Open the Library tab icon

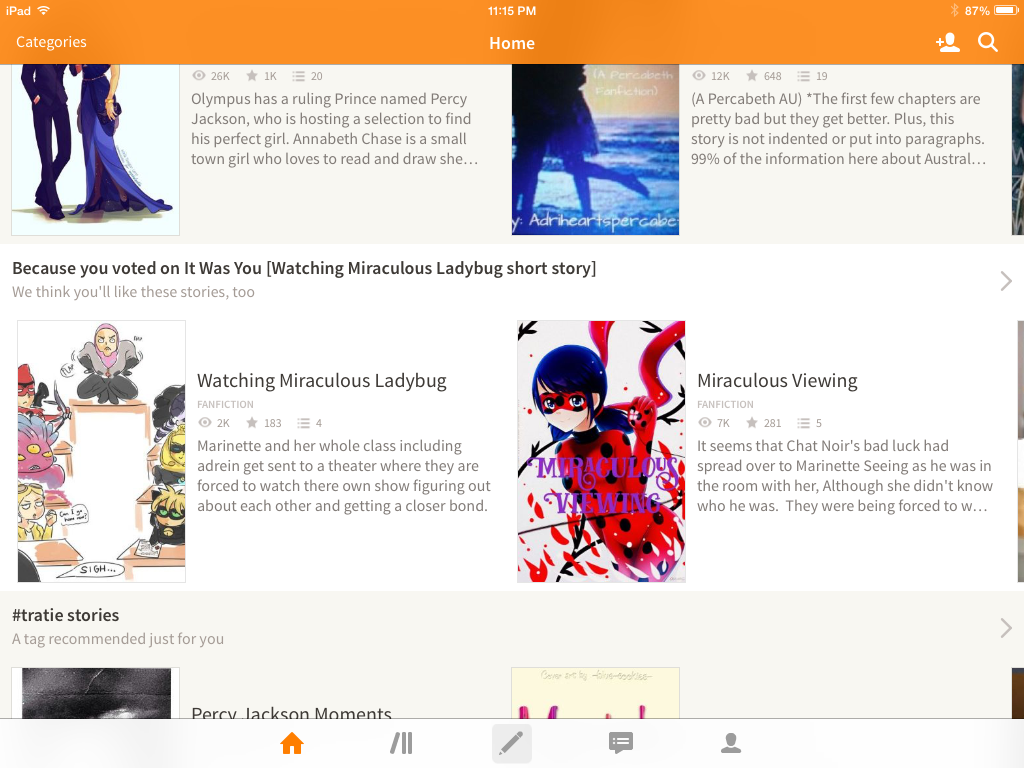[x=402, y=743]
